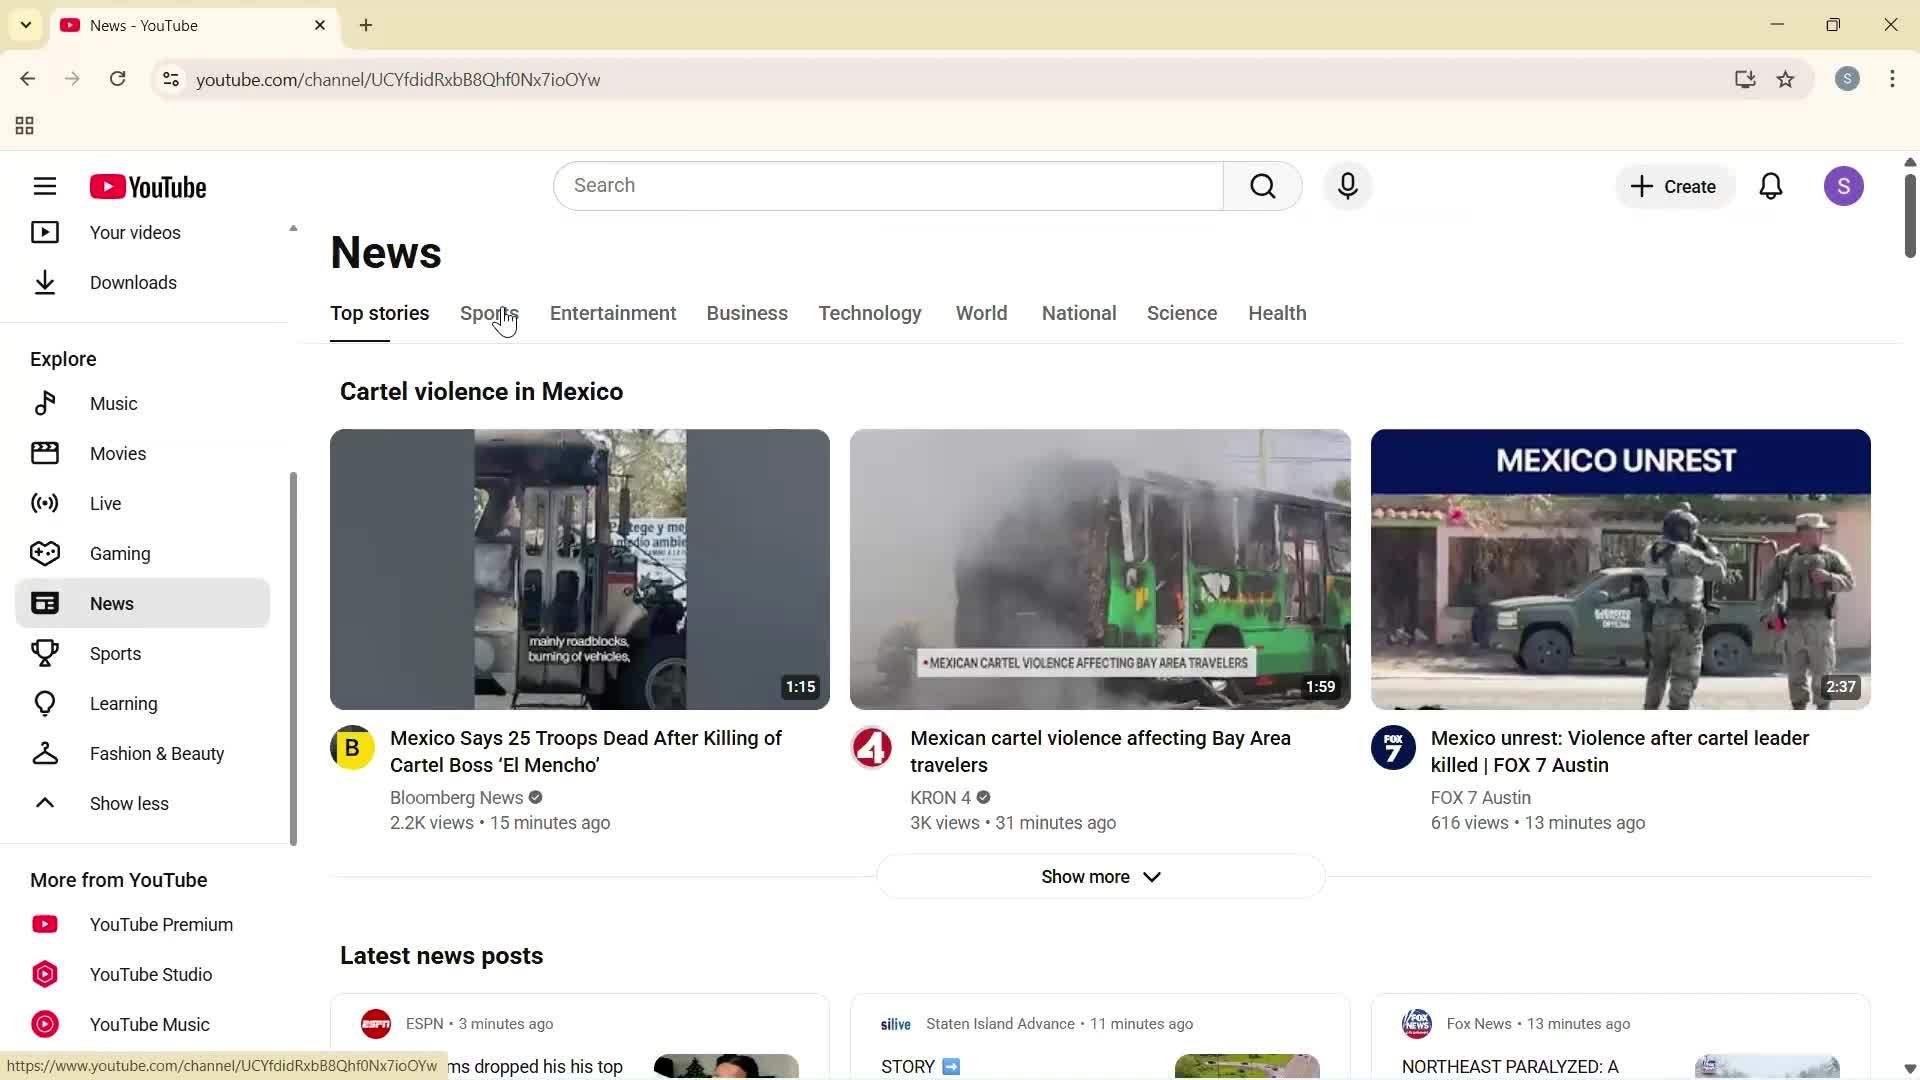The height and width of the screenshot is (1080, 1920).
Task: Collapse Explore using Show less
Action: [129, 803]
